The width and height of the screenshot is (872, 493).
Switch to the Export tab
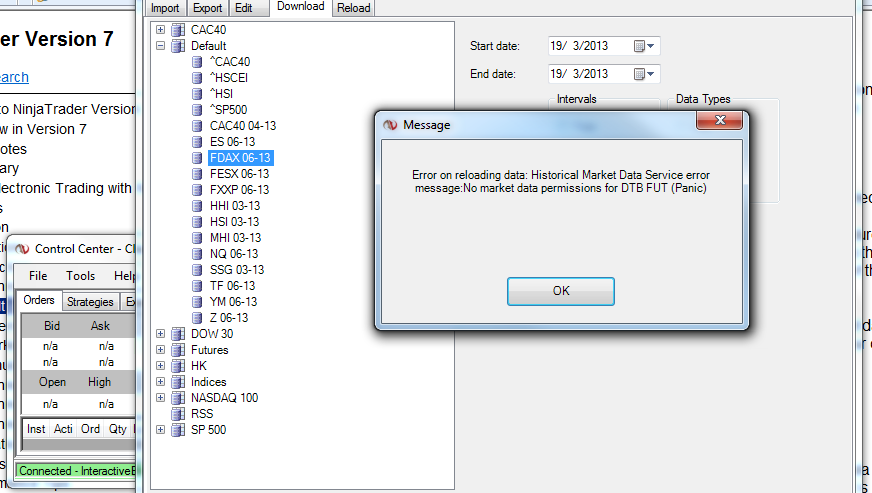click(x=207, y=8)
